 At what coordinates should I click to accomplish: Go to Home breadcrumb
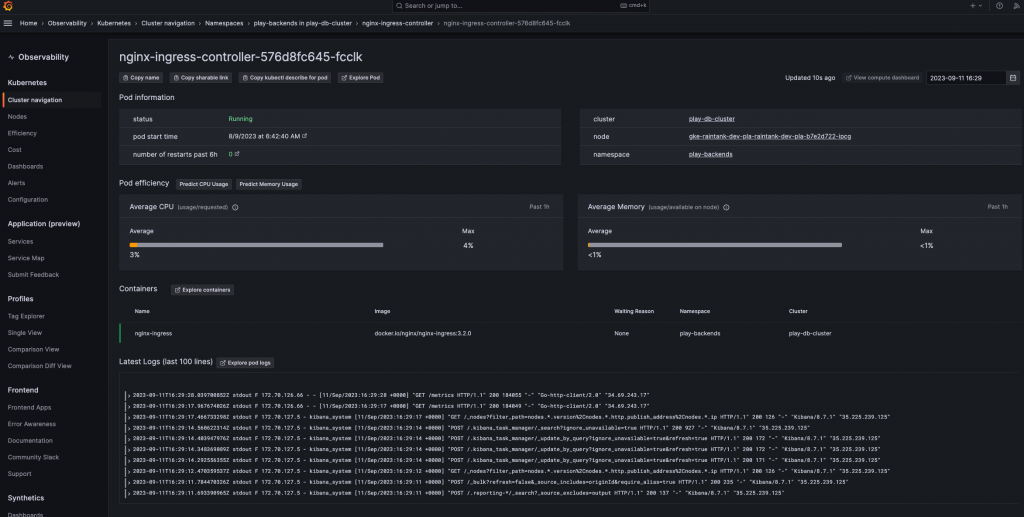28,23
